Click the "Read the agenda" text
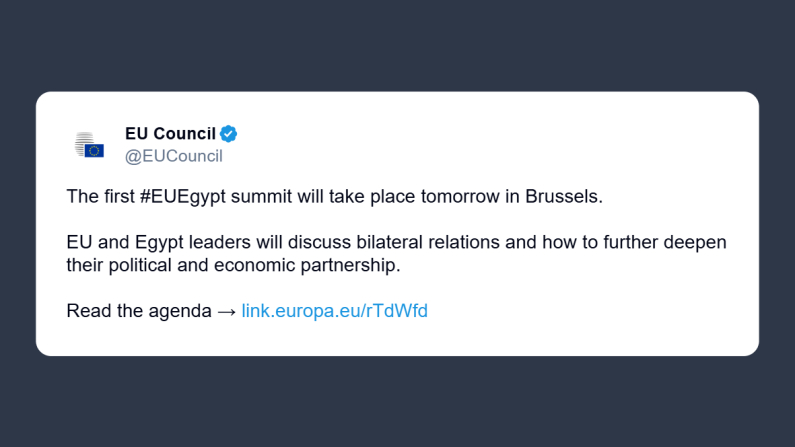795x447 pixels. (x=138, y=311)
